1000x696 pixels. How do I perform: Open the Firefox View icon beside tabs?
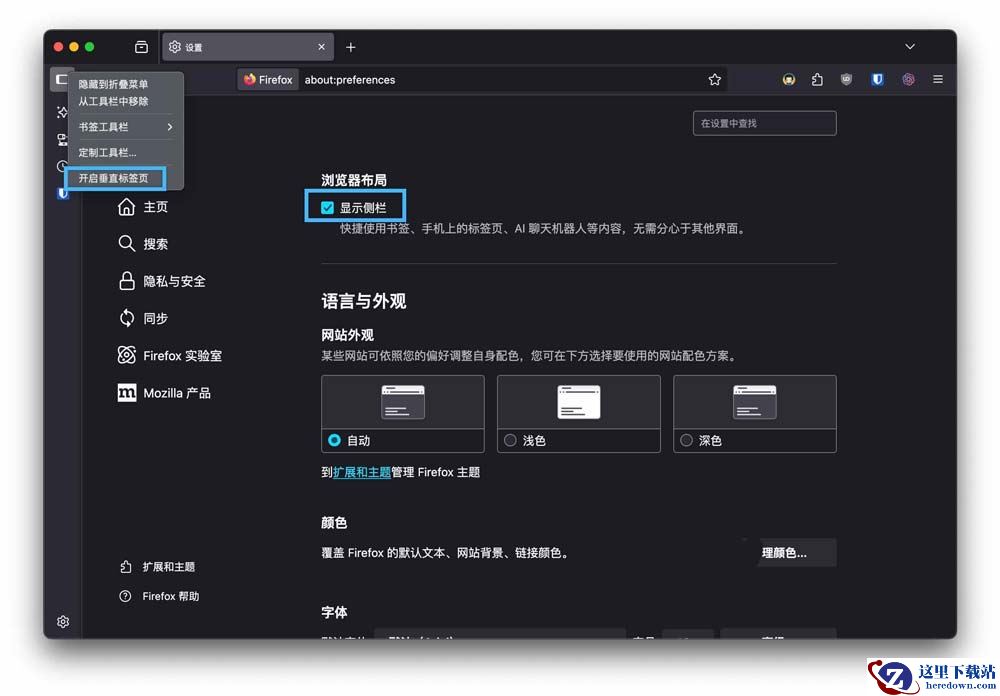(142, 47)
